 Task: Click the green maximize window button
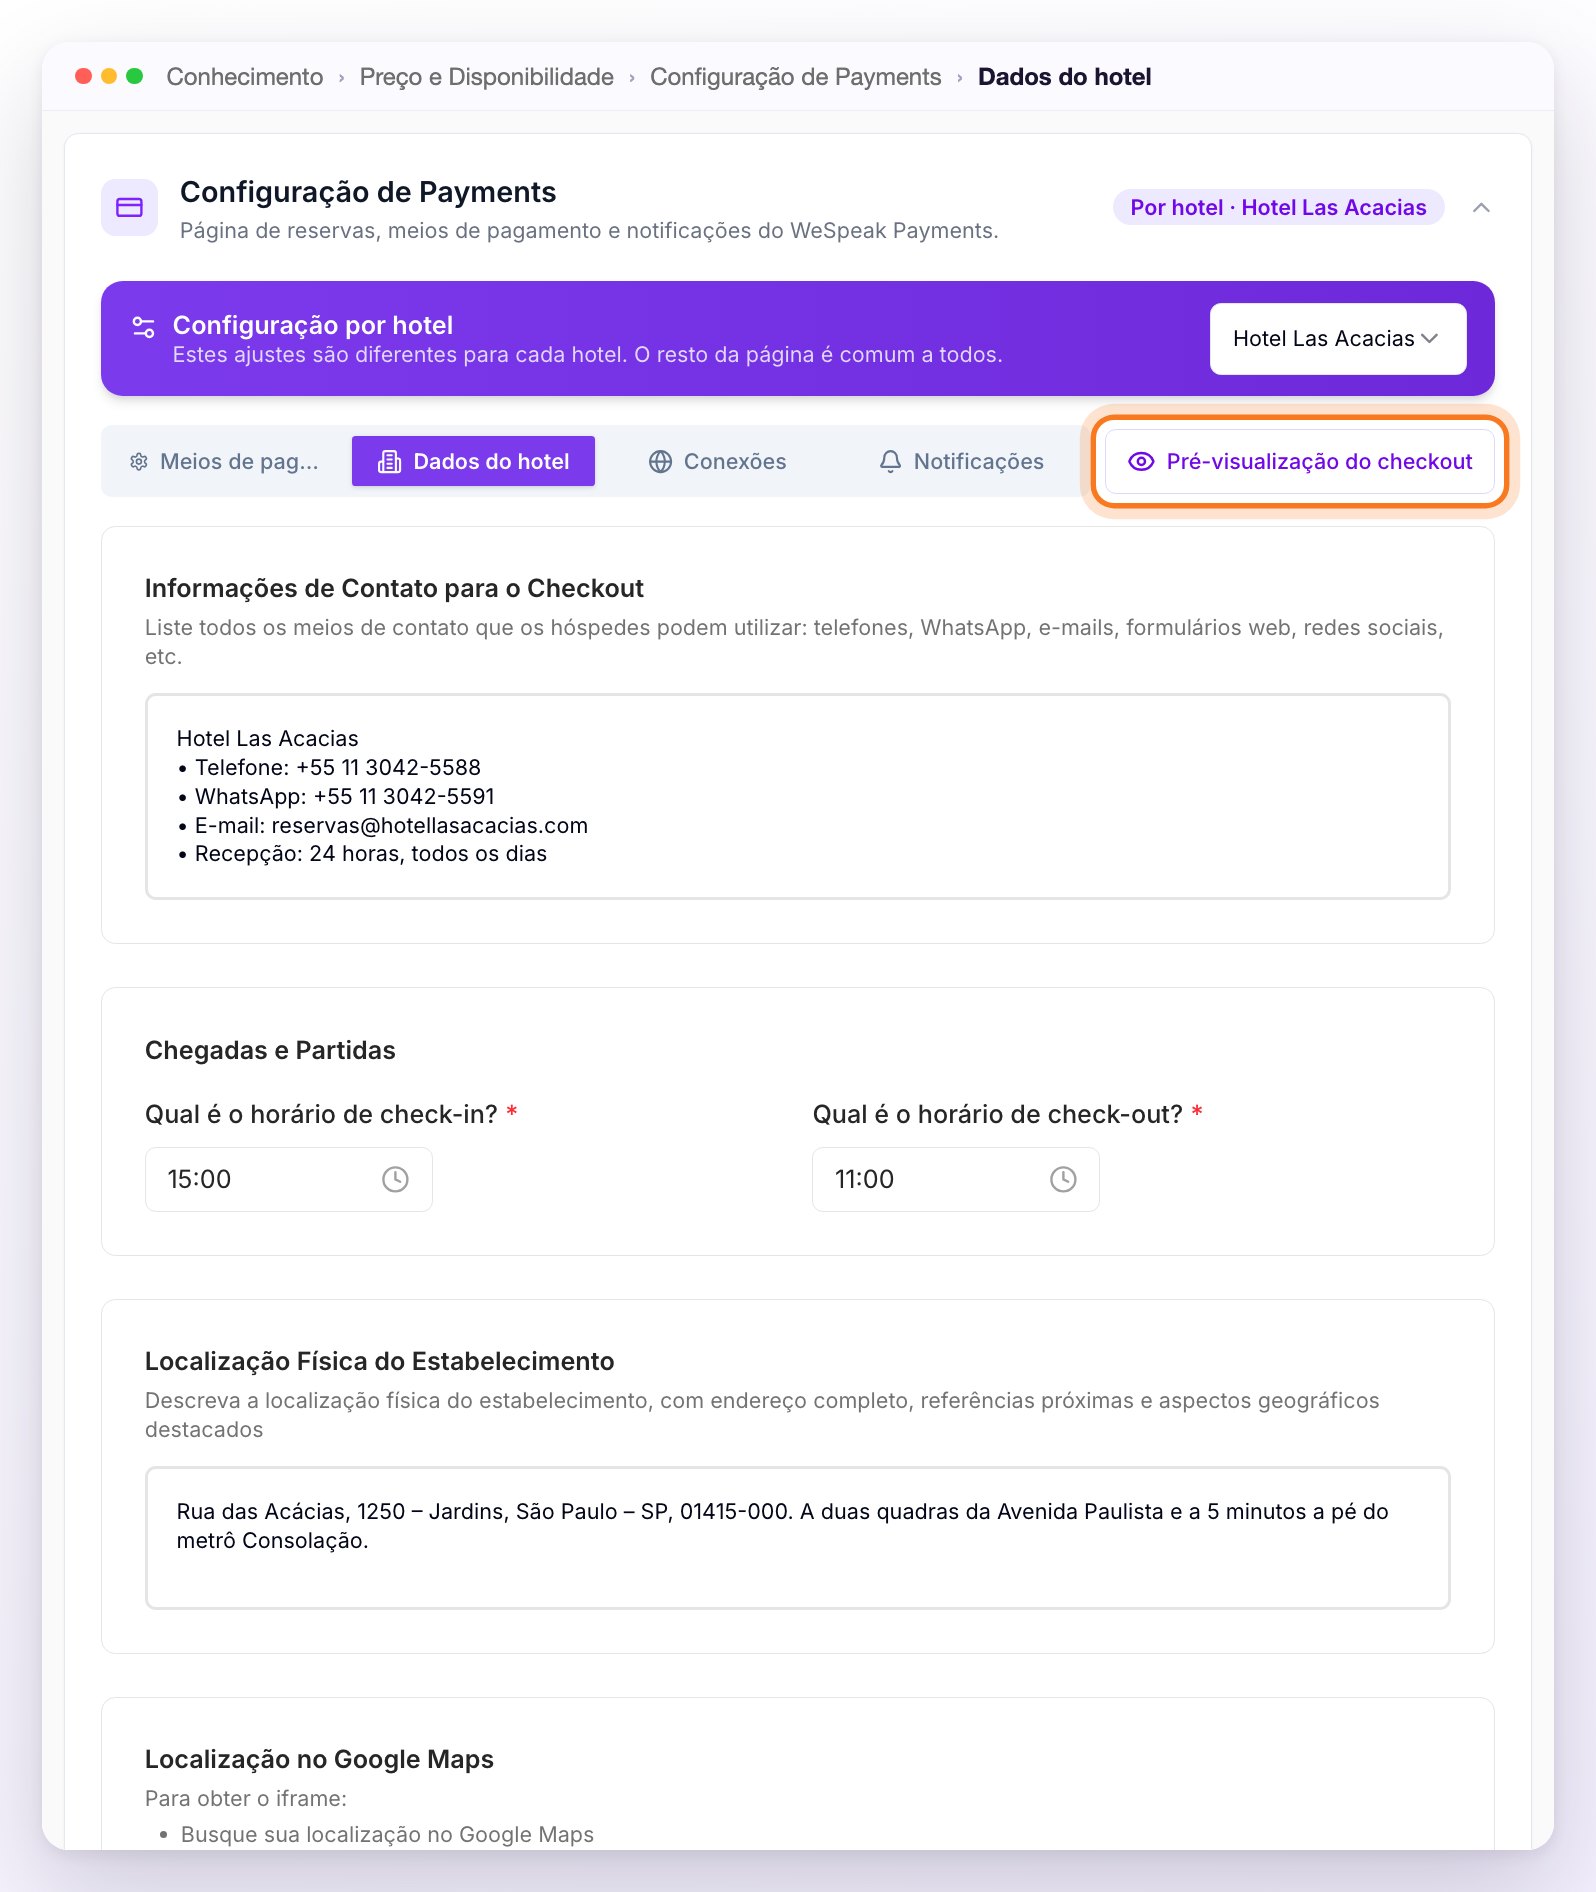coord(135,76)
